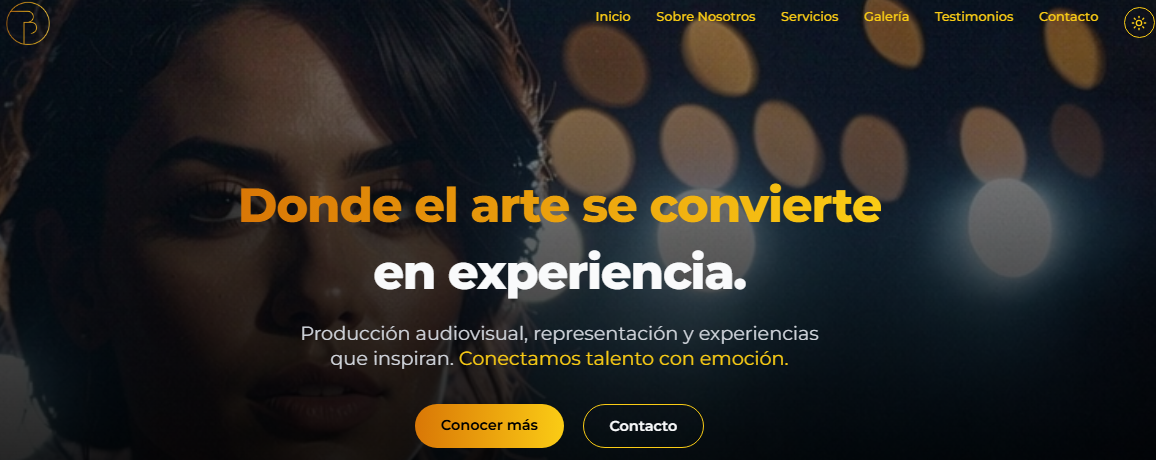1156x460 pixels.
Task: Open the Galería nav link
Action: coord(886,17)
